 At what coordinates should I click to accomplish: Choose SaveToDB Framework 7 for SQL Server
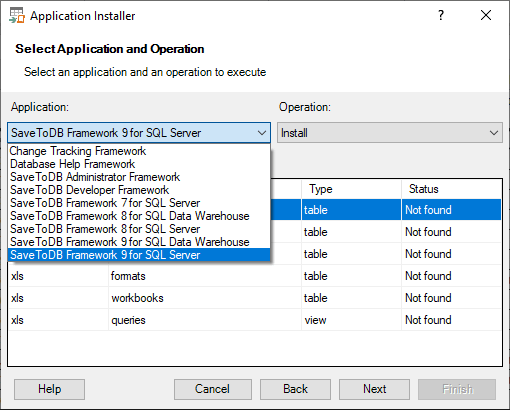click(x=139, y=203)
